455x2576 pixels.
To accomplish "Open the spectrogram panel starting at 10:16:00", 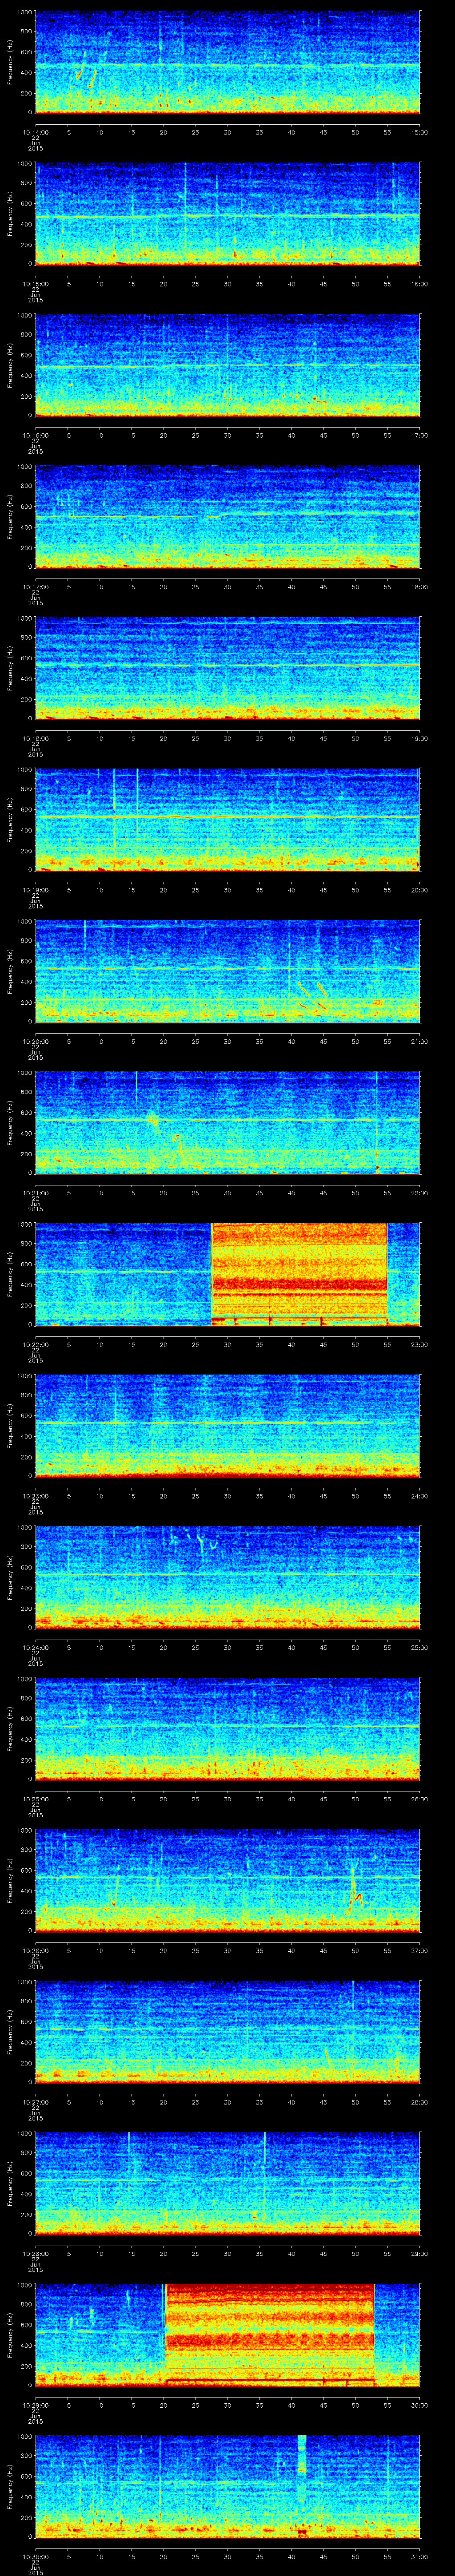I will pos(228,366).
